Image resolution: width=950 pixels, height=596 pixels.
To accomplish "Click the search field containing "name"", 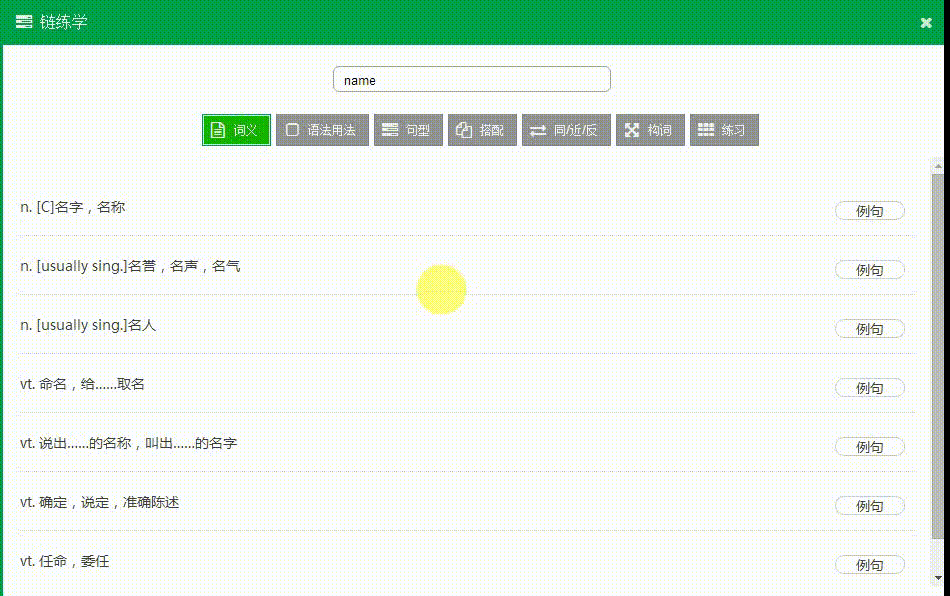I will click(x=471, y=80).
